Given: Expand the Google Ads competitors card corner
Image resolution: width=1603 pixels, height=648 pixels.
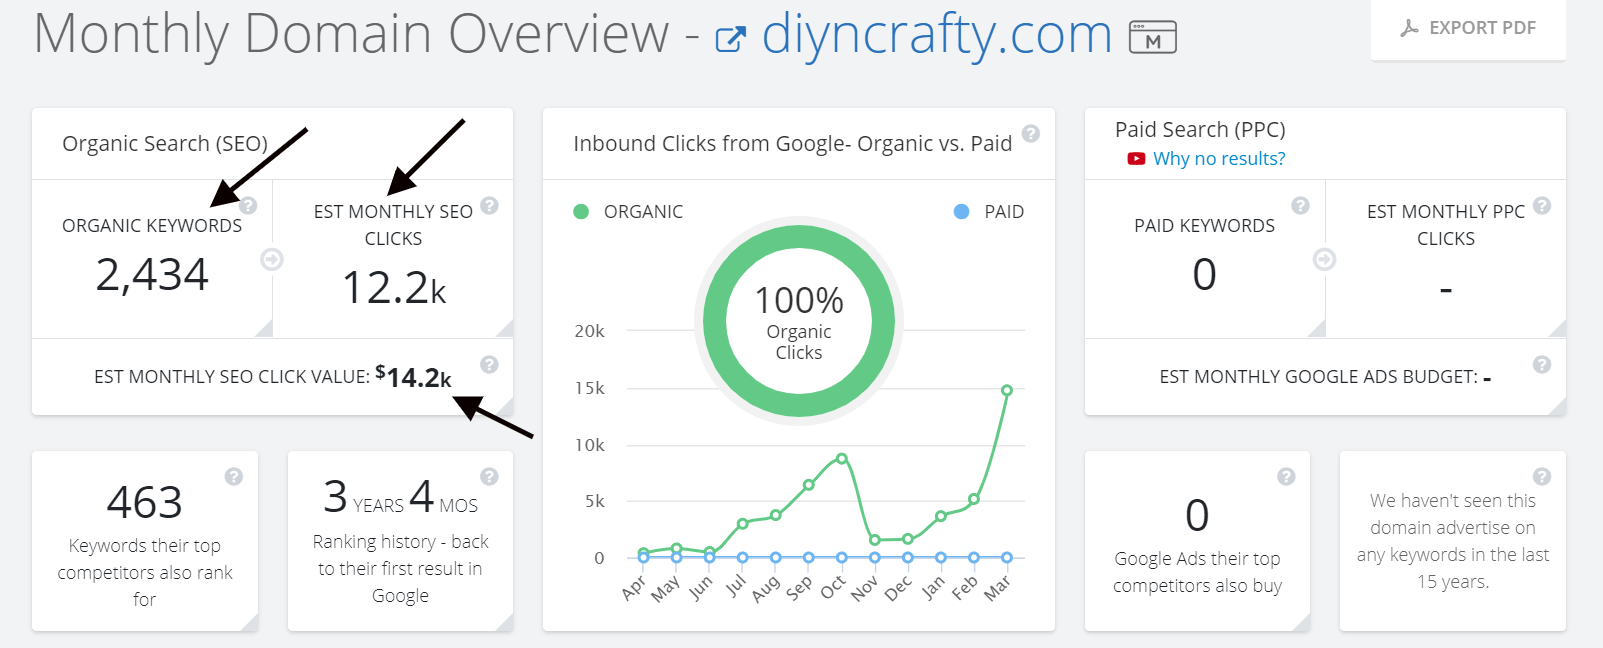Looking at the screenshot, I should [x=1302, y=623].
